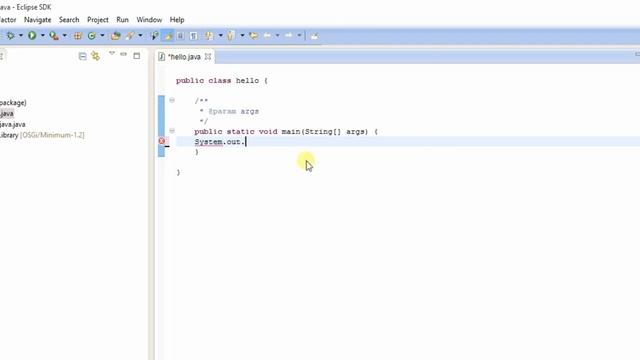This screenshot has height=360, width=640.
Task: Click the Search flashlight toolbar icon
Action: coord(130,36)
